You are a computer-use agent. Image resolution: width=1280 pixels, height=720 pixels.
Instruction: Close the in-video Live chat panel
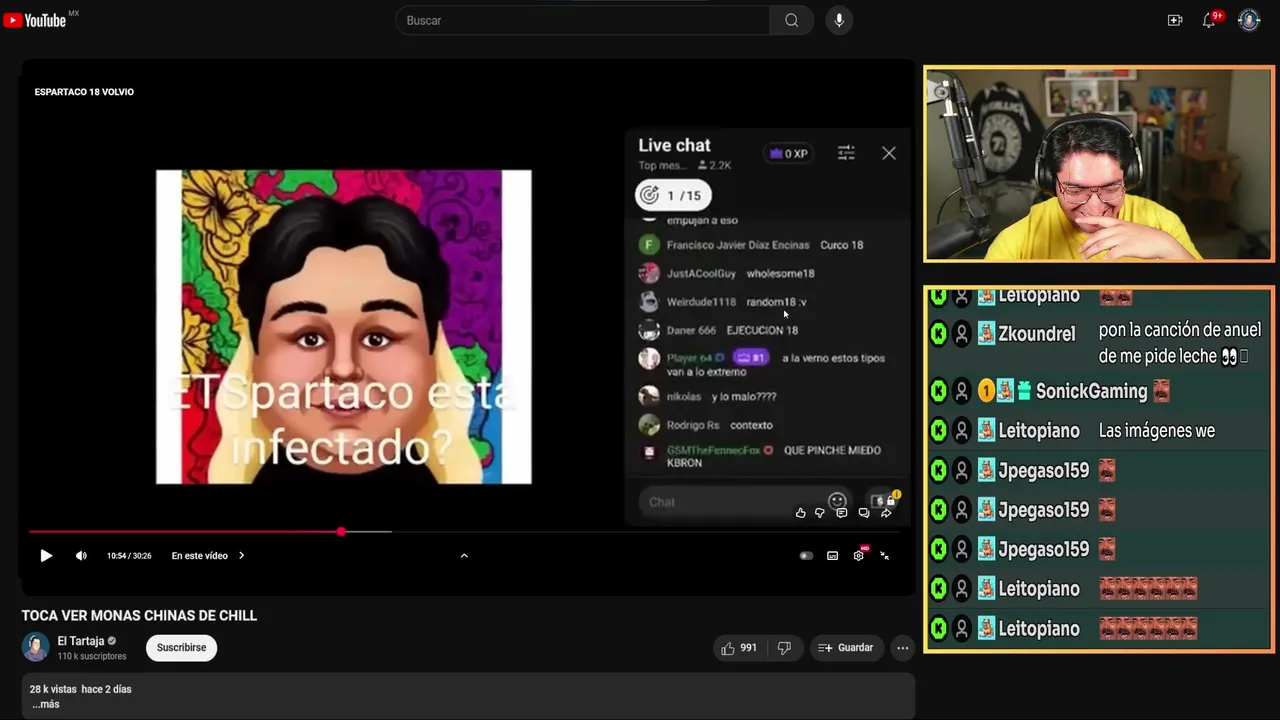click(x=889, y=153)
